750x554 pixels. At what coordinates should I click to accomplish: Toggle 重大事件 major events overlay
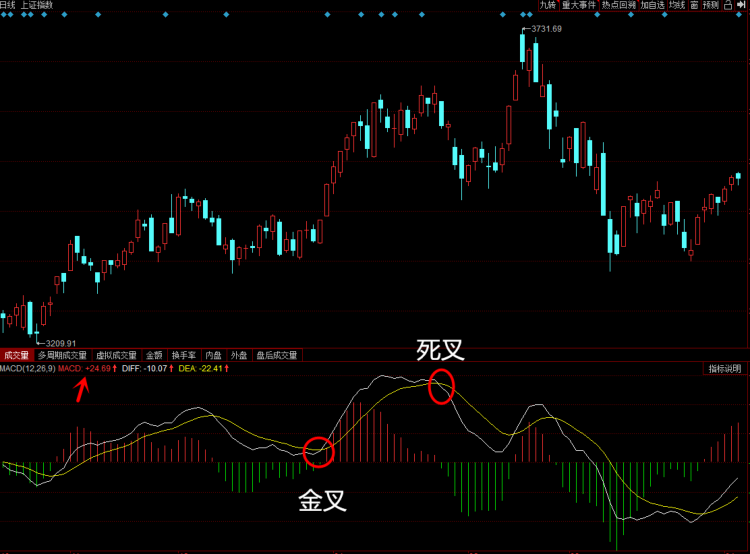(577, 5)
